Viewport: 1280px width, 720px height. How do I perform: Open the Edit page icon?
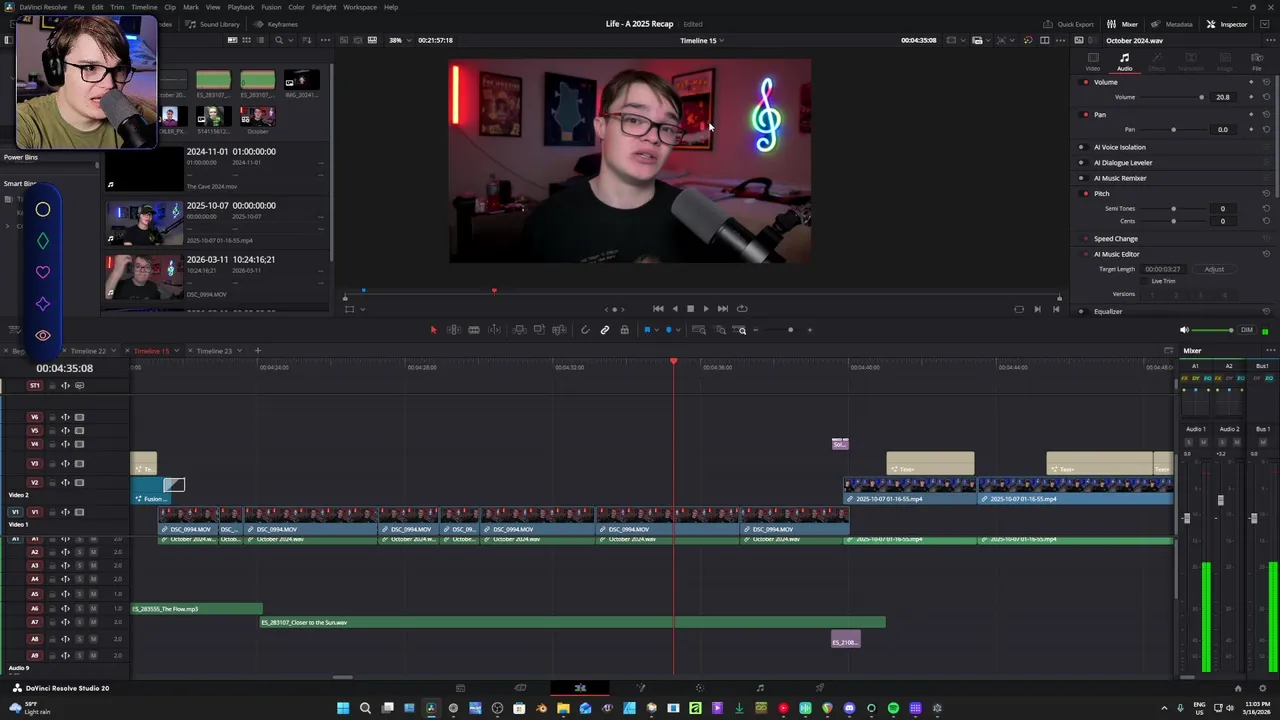(x=580, y=688)
